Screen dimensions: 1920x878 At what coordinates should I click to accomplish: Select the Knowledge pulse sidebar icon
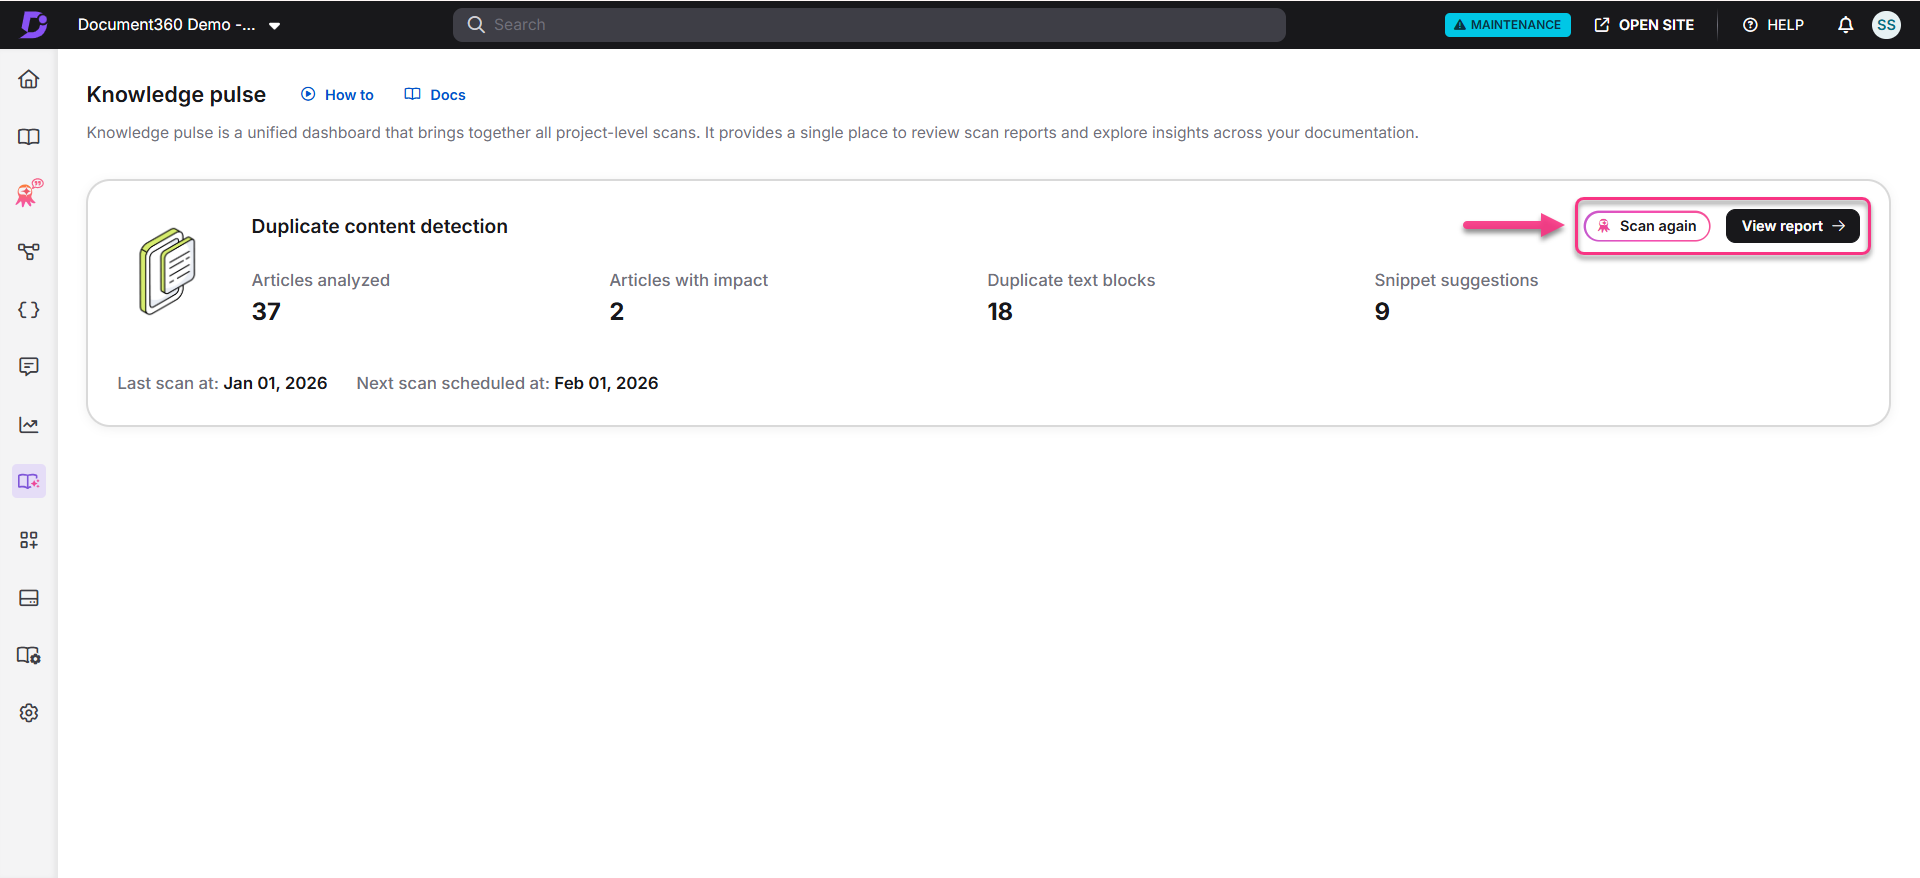(29, 481)
